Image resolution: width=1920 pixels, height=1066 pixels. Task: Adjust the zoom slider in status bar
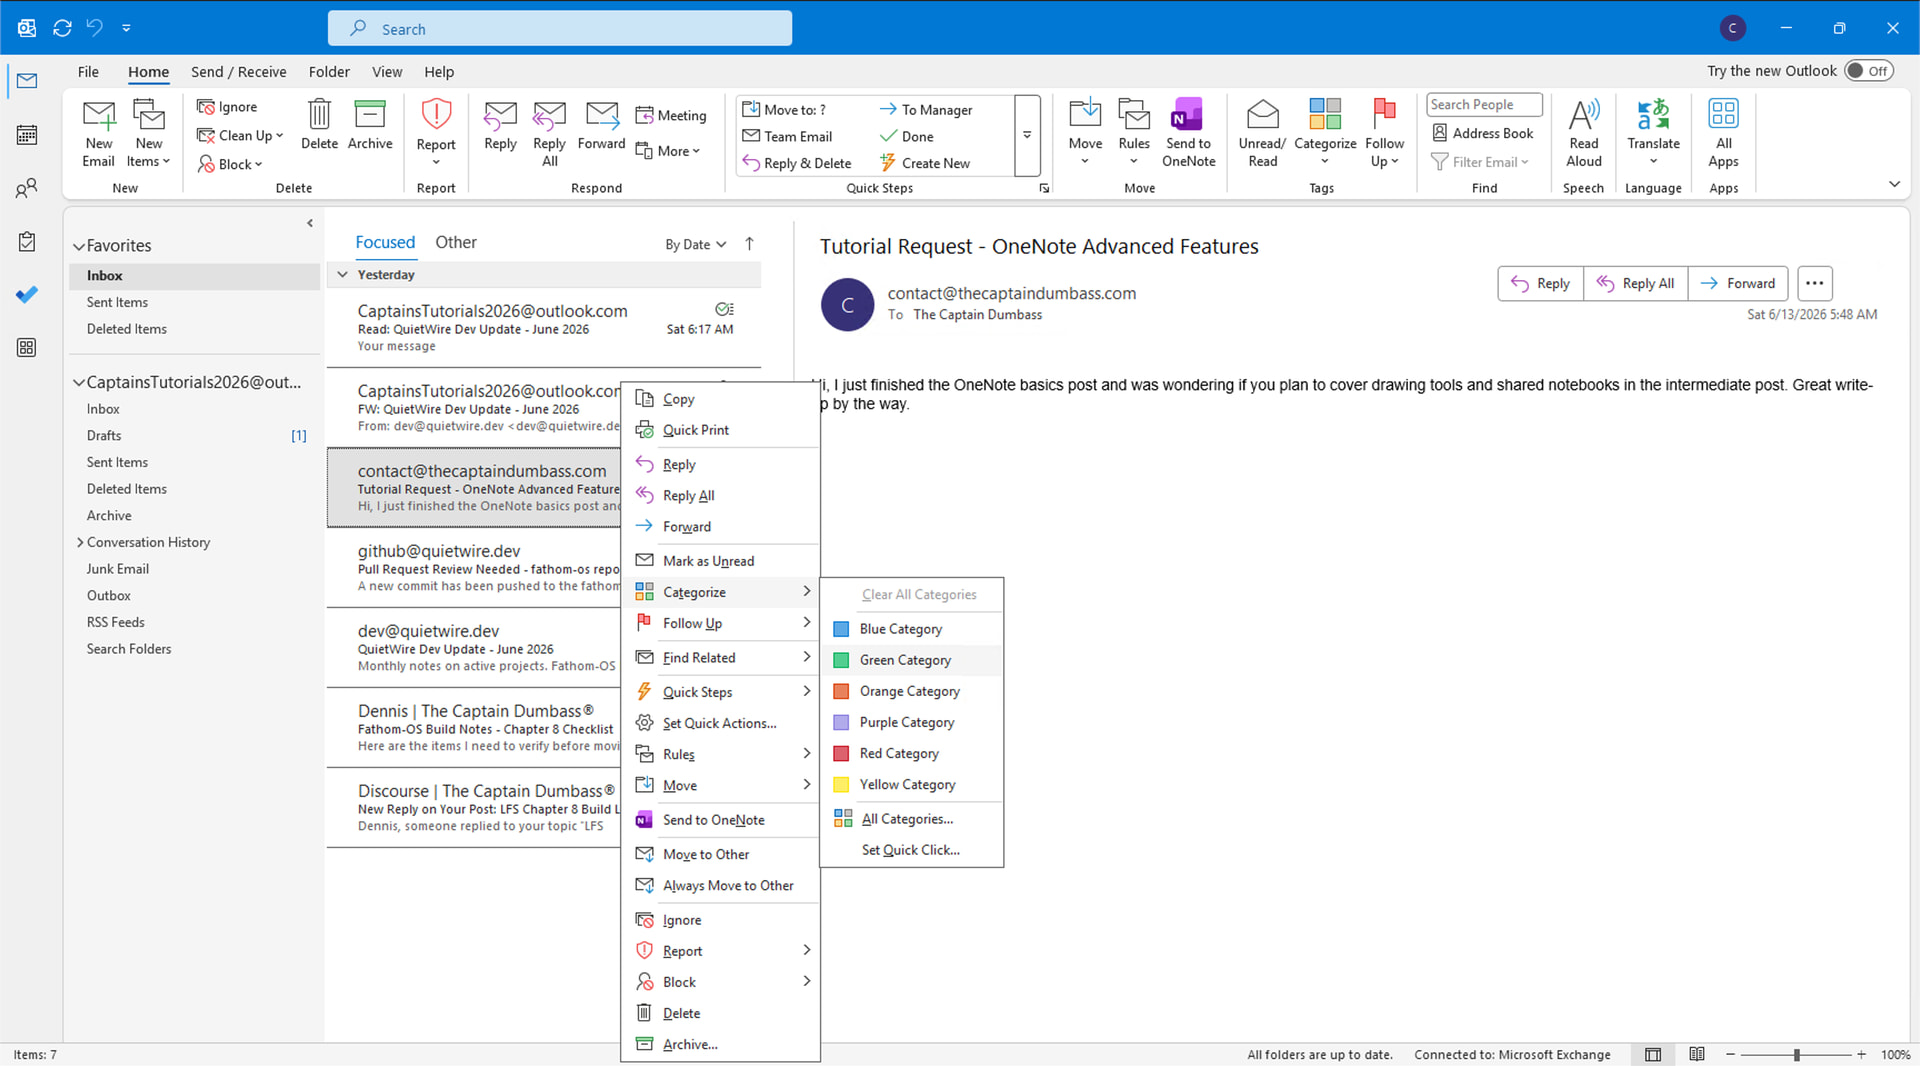click(x=1797, y=1055)
